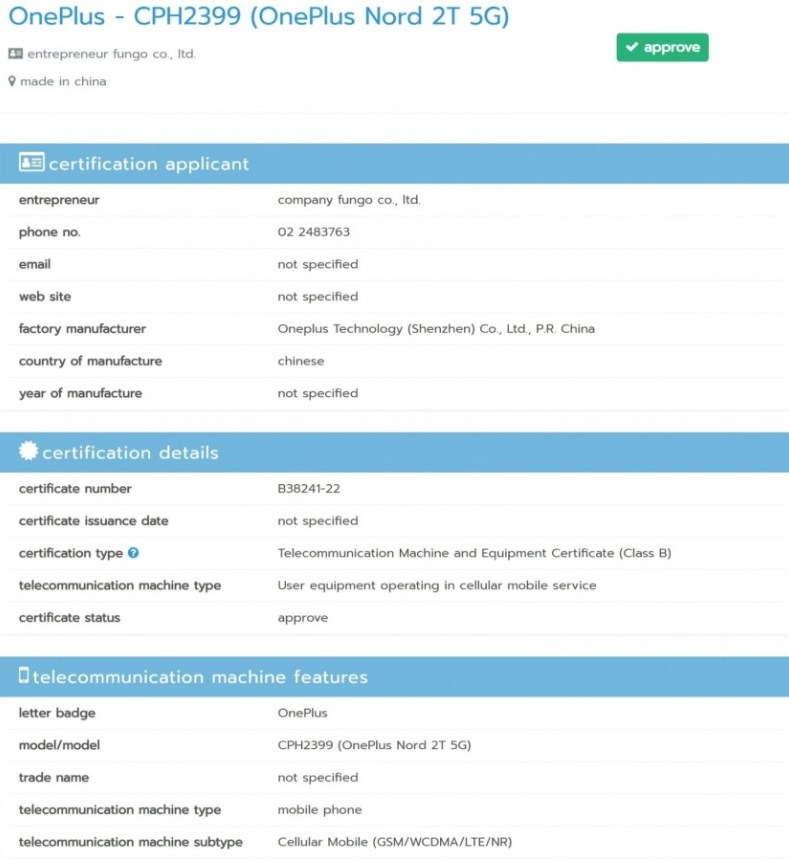Click the certificate number B38241-22
The height and width of the screenshot is (859, 789).
click(x=308, y=489)
